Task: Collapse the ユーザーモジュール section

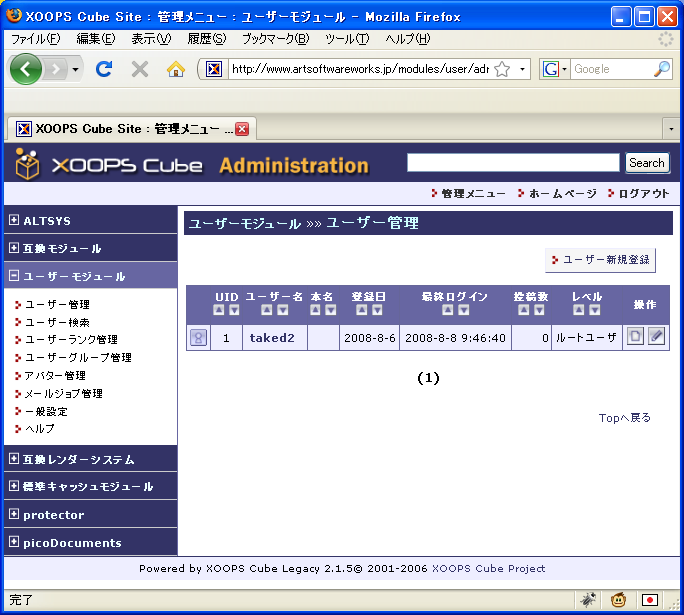Action: (x=14, y=276)
